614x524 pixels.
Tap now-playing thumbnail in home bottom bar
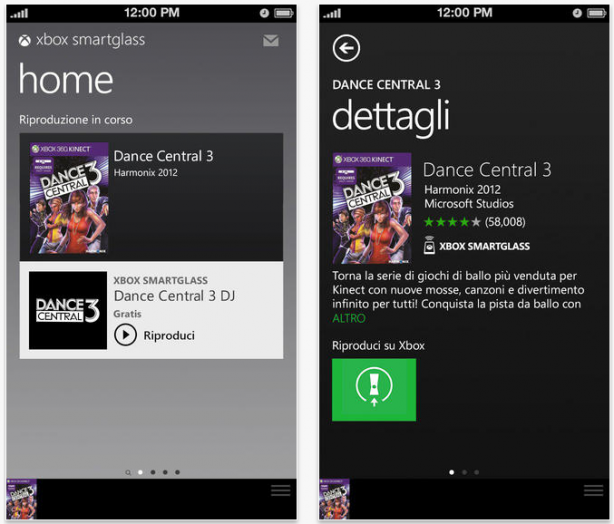click(22, 499)
